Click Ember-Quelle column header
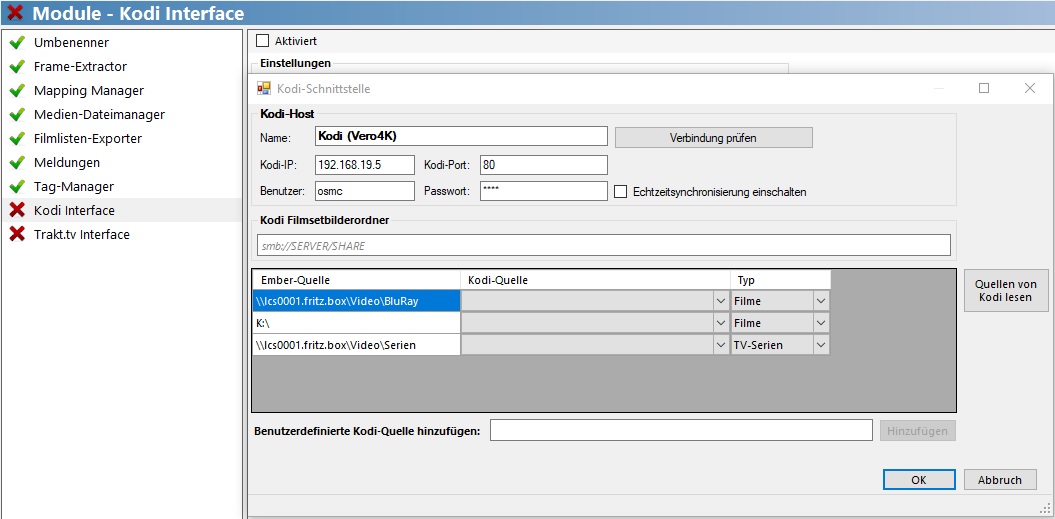Screen dimensions: 1055x519 point(357,280)
